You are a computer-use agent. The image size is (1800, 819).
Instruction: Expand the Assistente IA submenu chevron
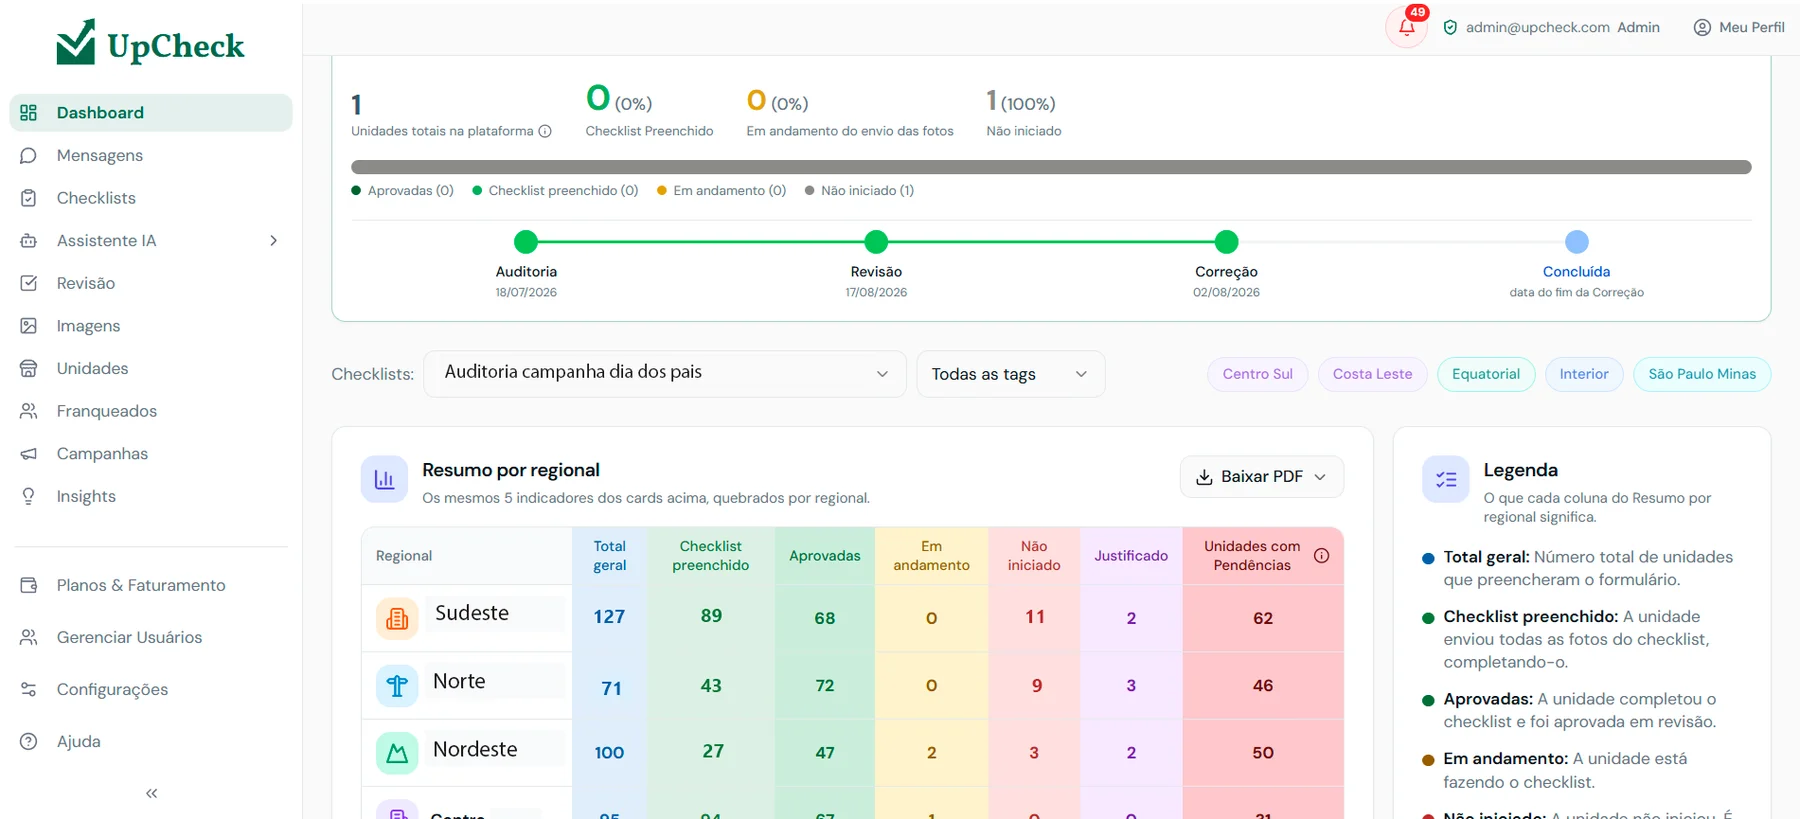(x=273, y=241)
